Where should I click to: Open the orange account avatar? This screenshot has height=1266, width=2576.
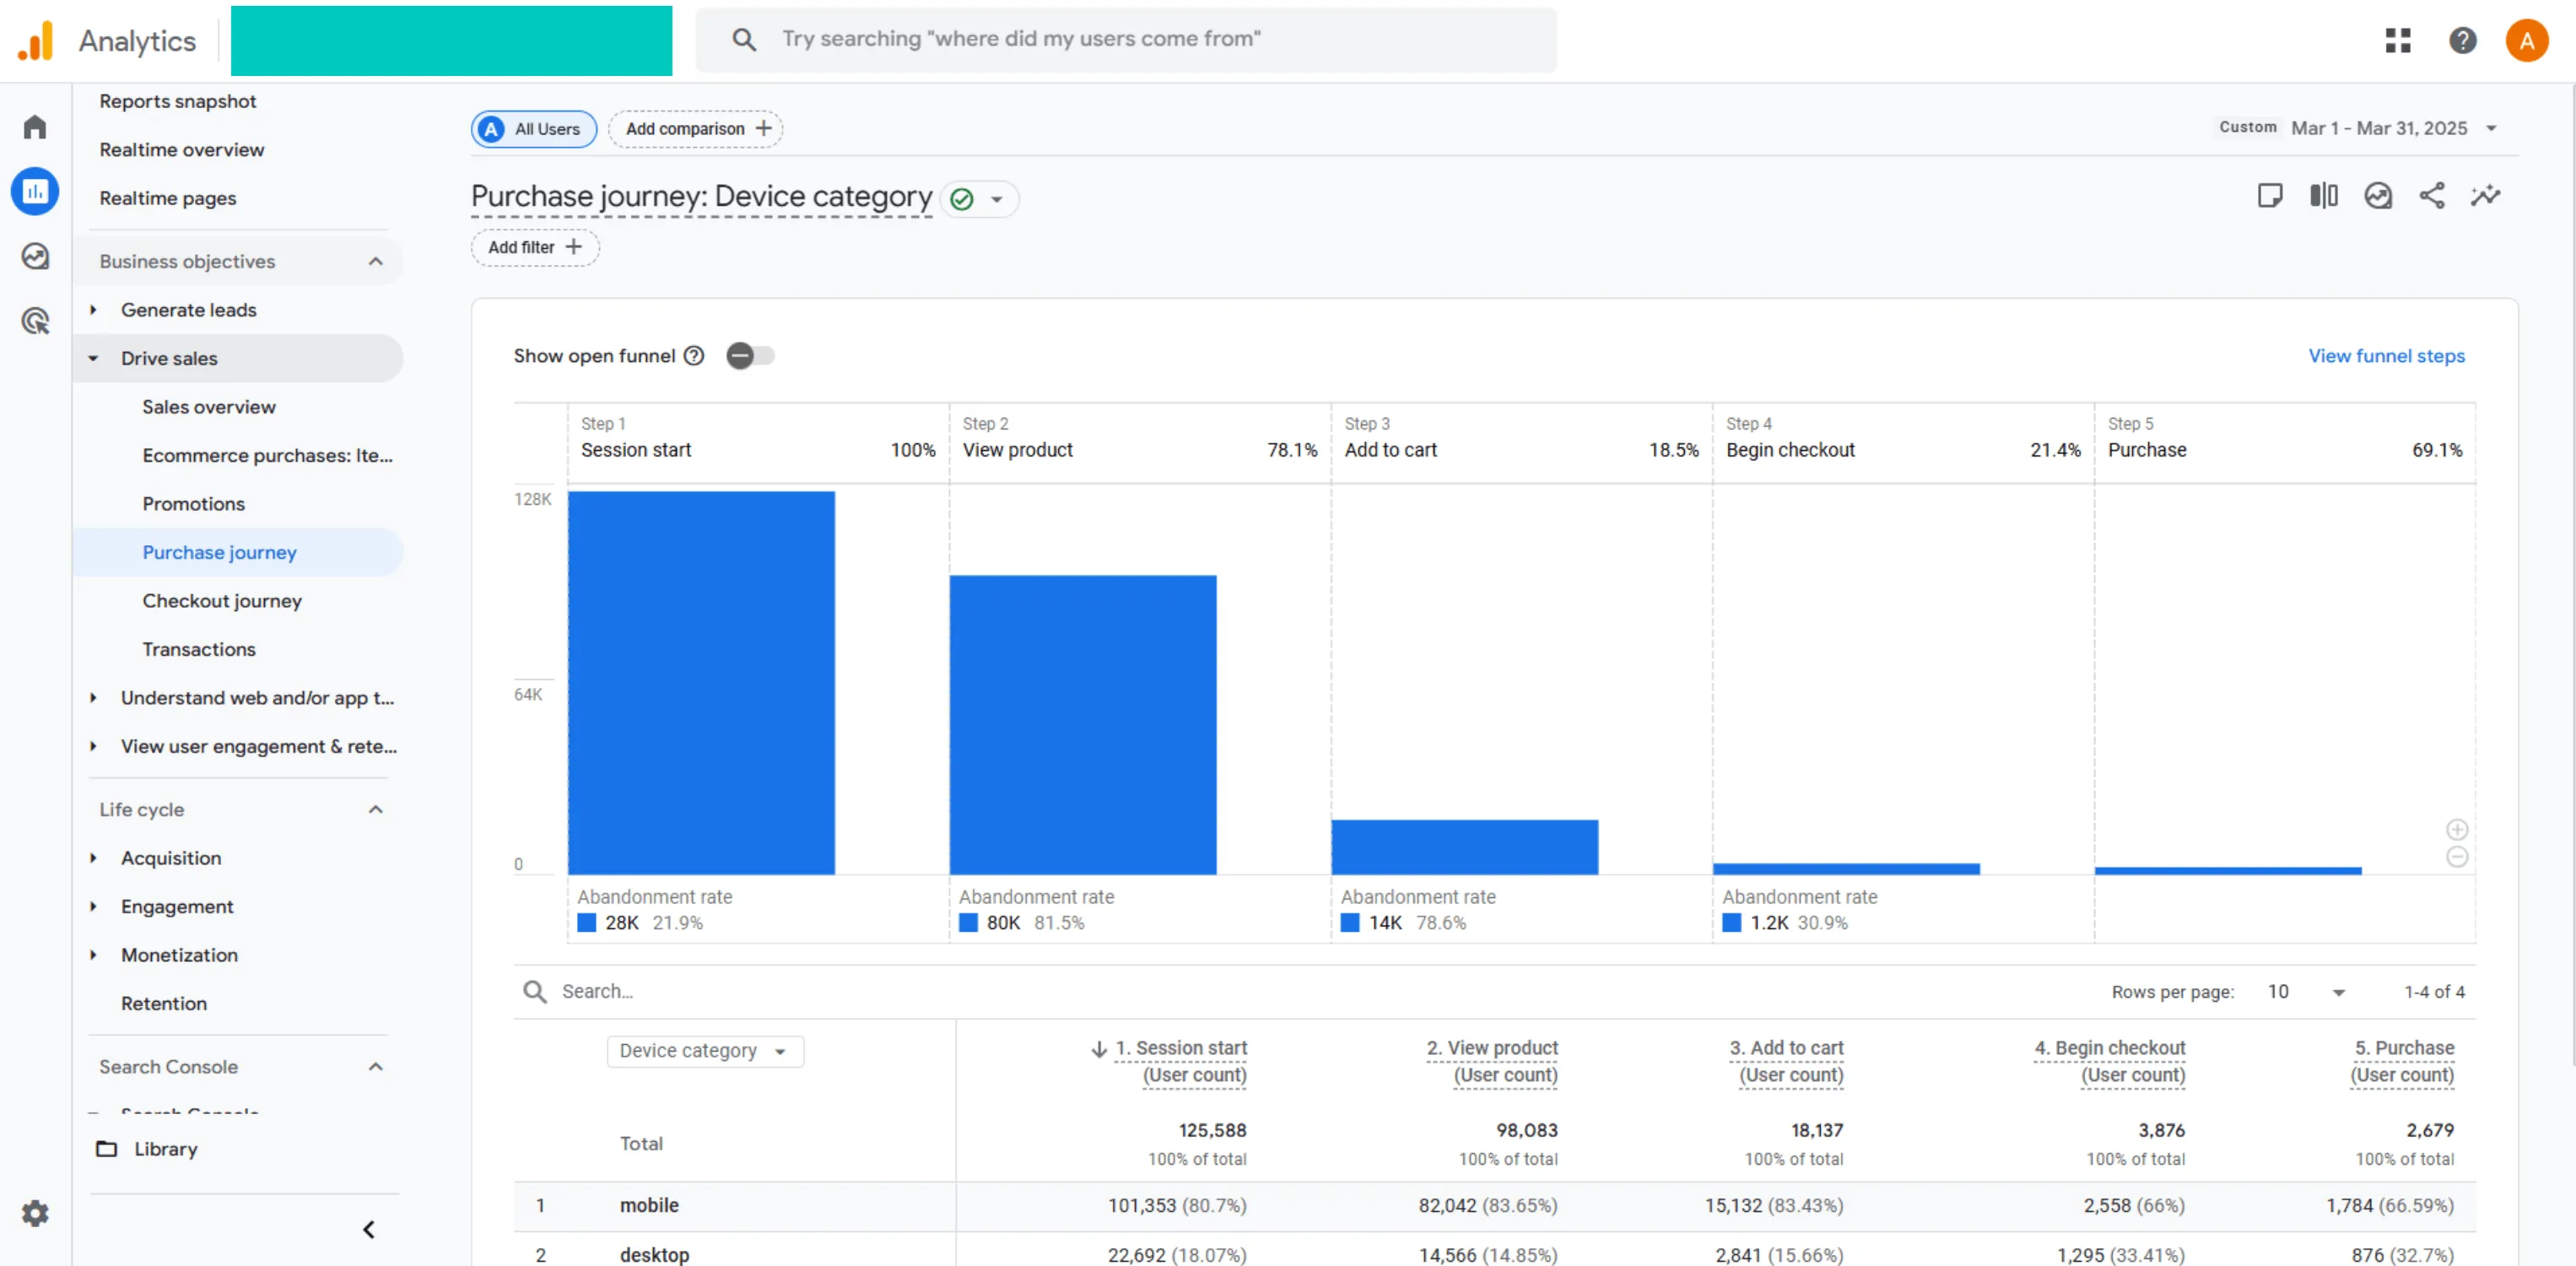2527,41
